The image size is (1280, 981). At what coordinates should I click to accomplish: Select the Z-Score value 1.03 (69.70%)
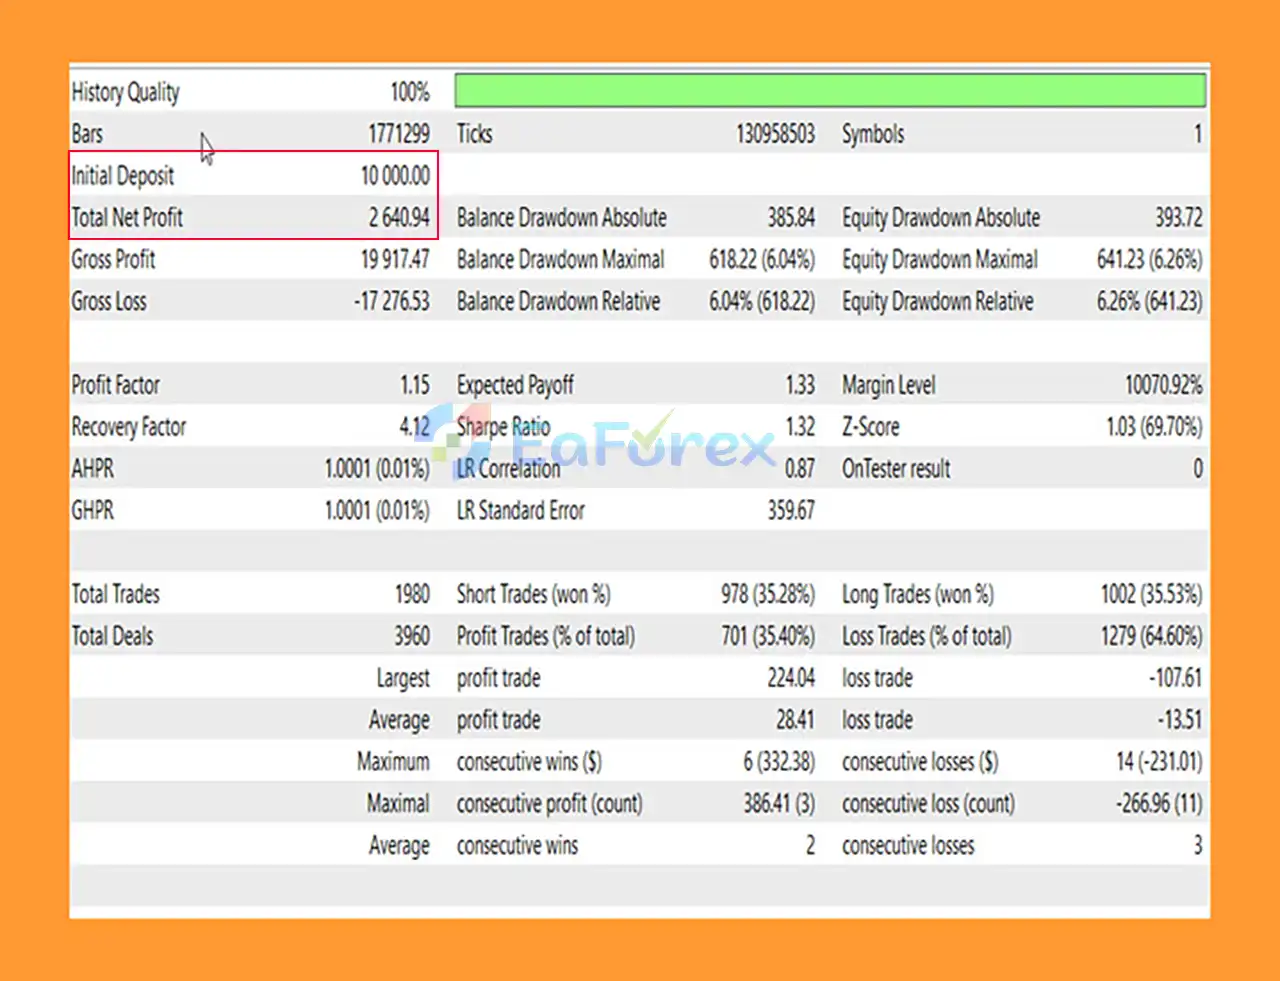click(x=1153, y=427)
